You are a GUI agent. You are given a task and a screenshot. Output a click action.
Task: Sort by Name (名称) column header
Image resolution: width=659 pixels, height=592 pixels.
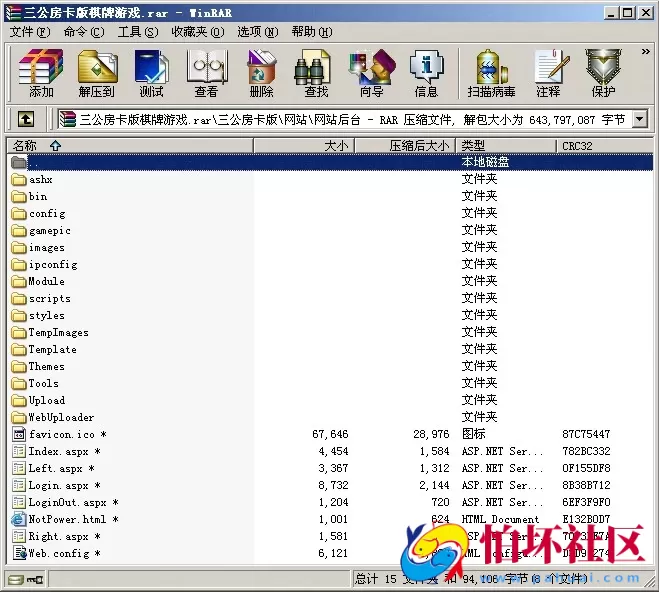click(130, 146)
